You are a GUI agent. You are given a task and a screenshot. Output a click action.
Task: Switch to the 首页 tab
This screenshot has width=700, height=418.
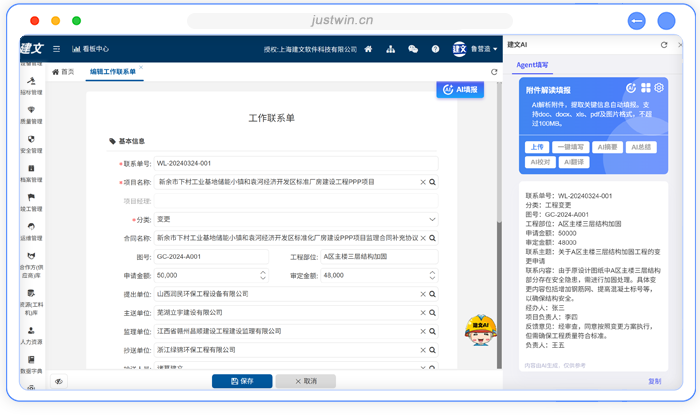pyautogui.click(x=63, y=72)
